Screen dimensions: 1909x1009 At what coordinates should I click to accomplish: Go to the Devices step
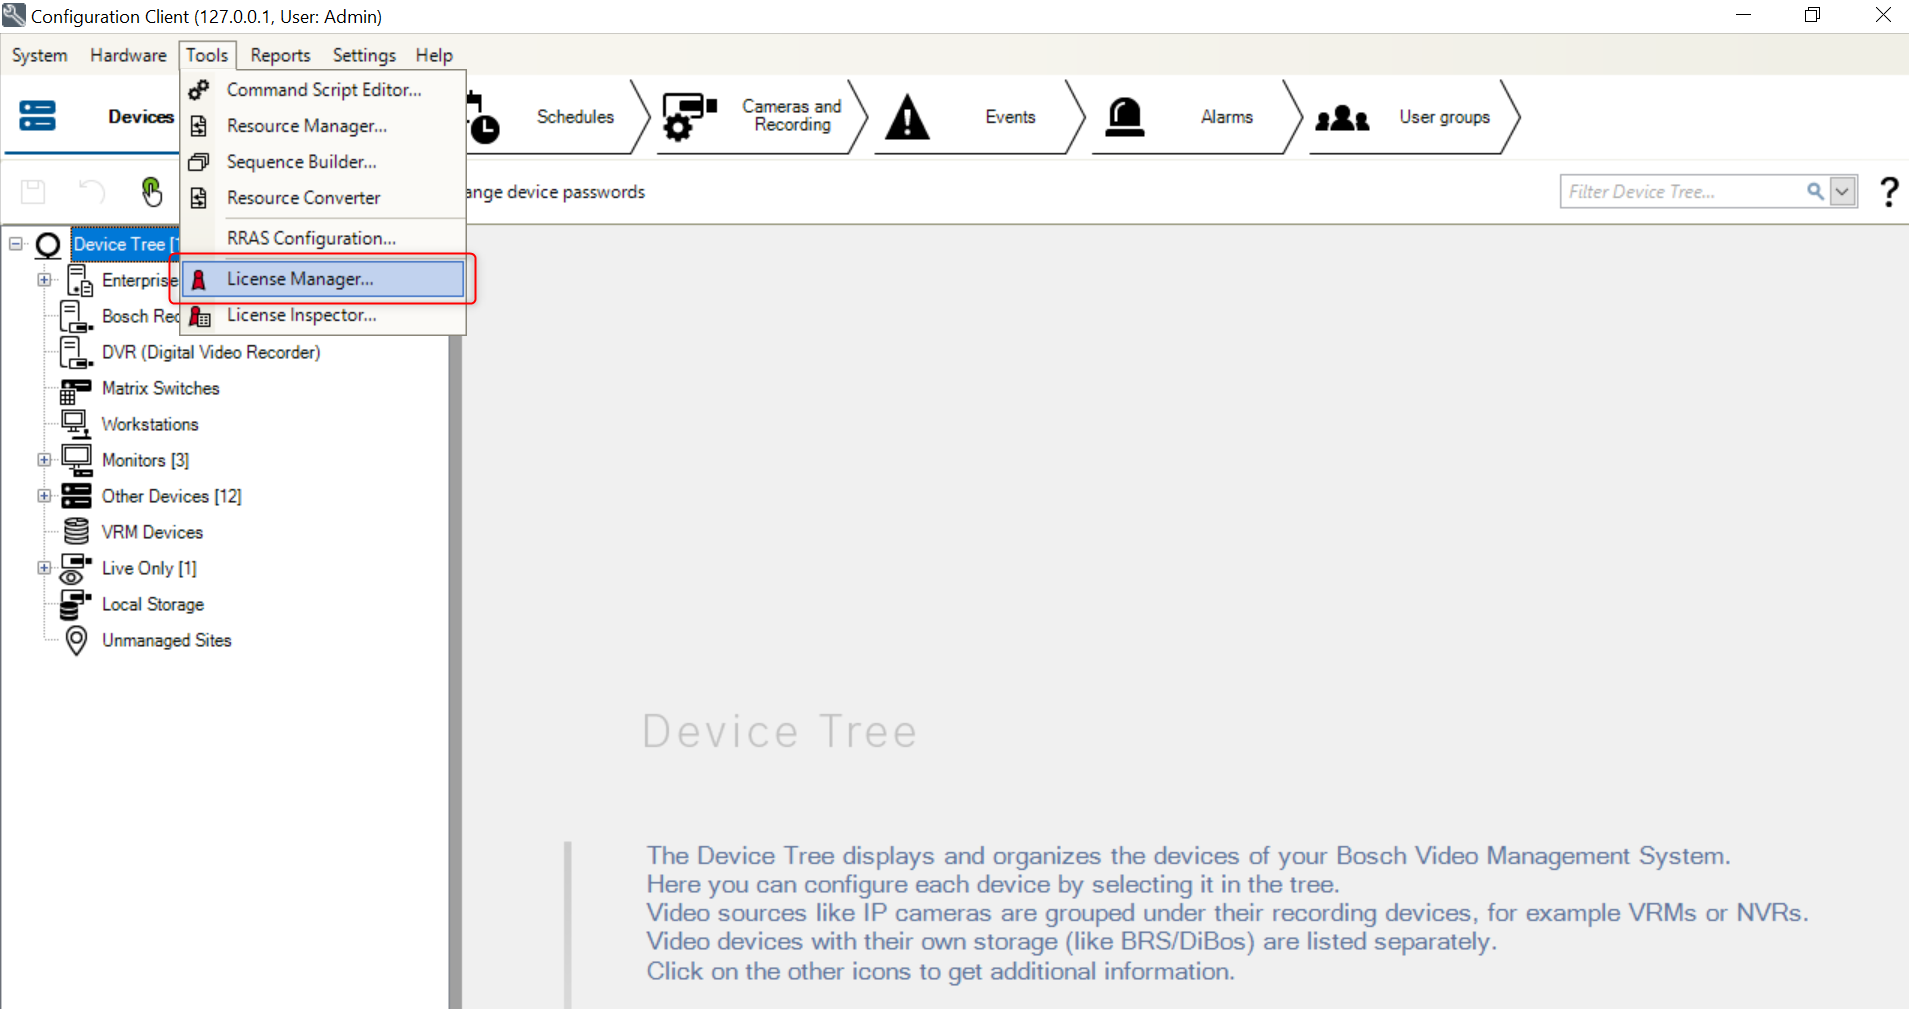pos(93,117)
